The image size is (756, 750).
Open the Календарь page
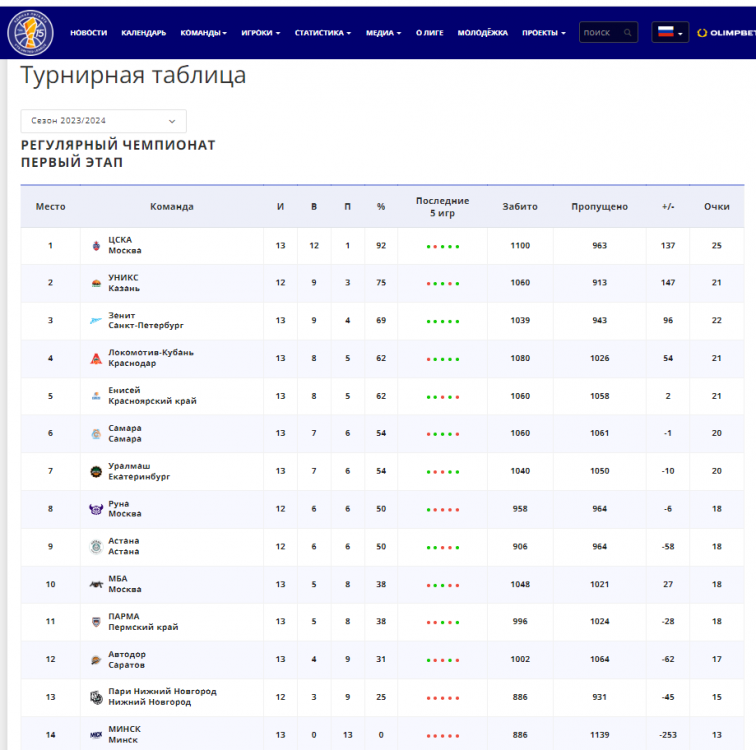pos(143,33)
